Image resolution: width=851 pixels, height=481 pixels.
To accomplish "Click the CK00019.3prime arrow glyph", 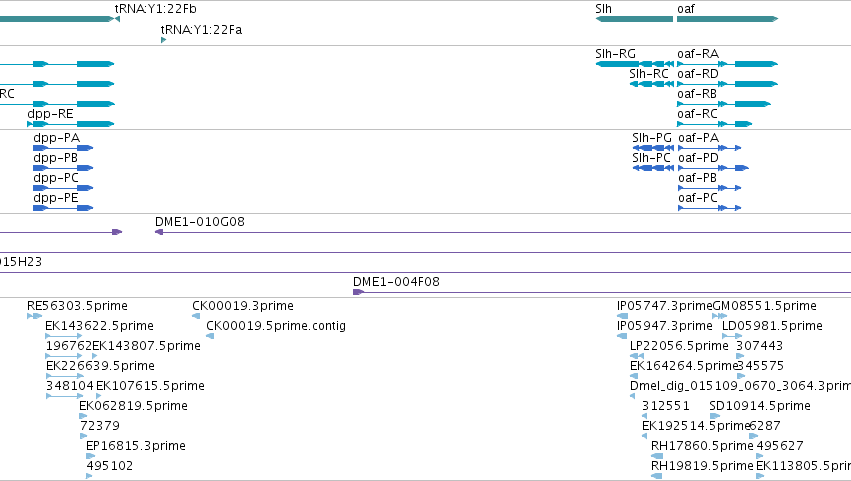I will (196, 317).
